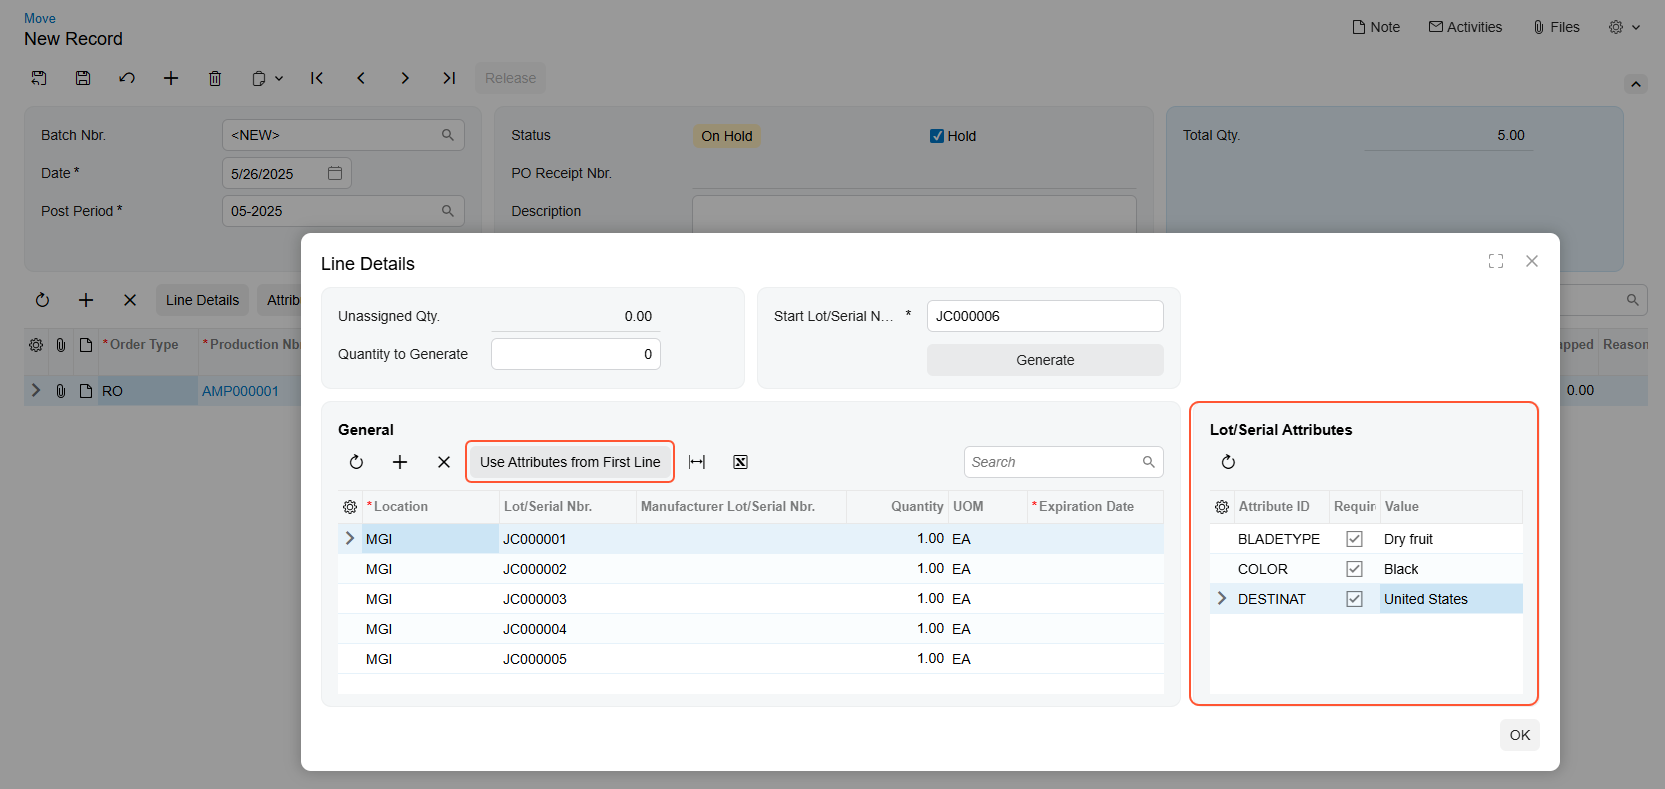
Task: Click Use Attributes from First Line
Action: pos(570,462)
